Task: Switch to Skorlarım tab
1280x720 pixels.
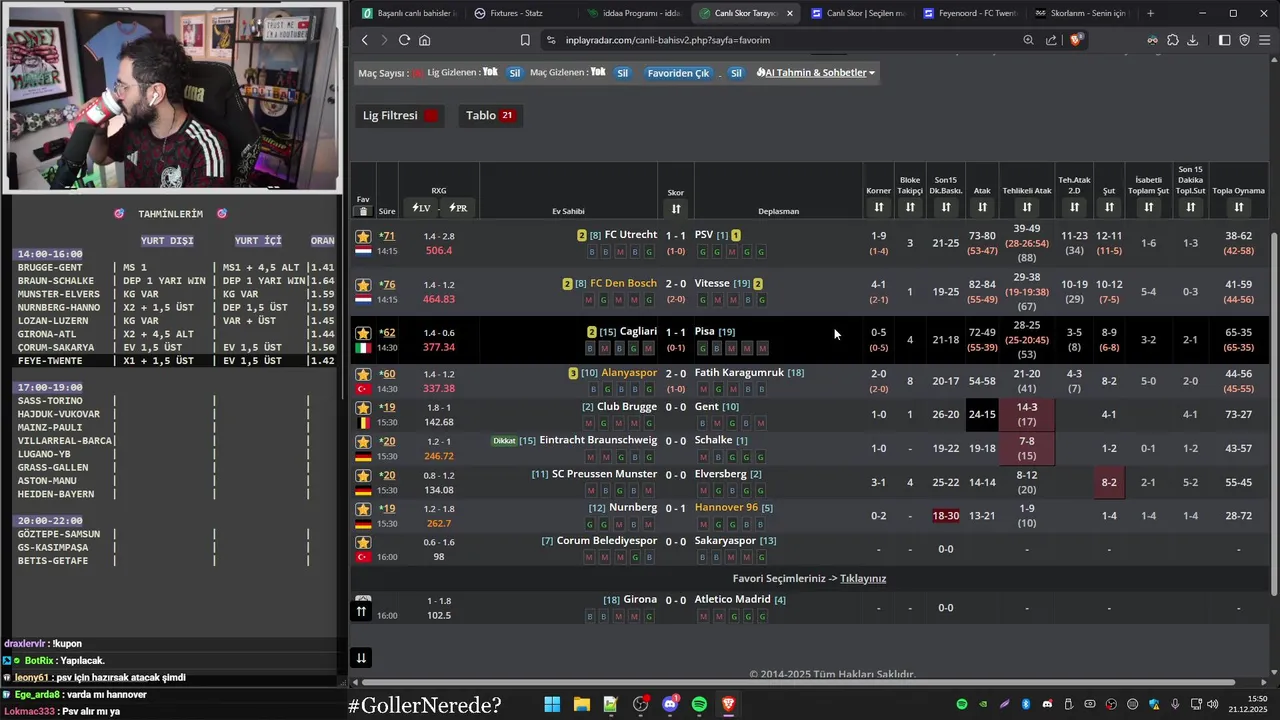Action: point(1081,13)
